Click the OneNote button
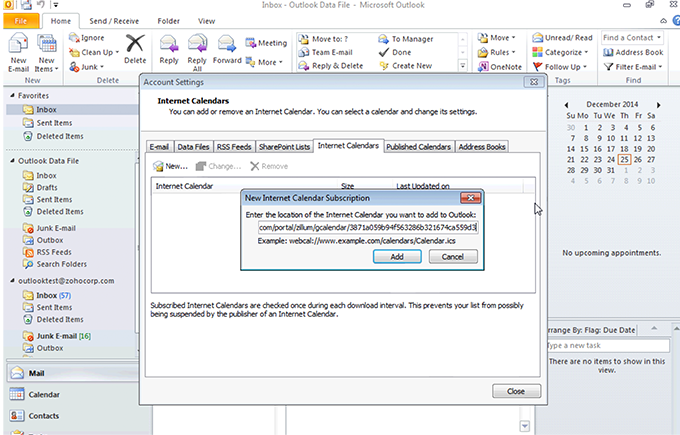This screenshot has width=680, height=435. [500, 67]
